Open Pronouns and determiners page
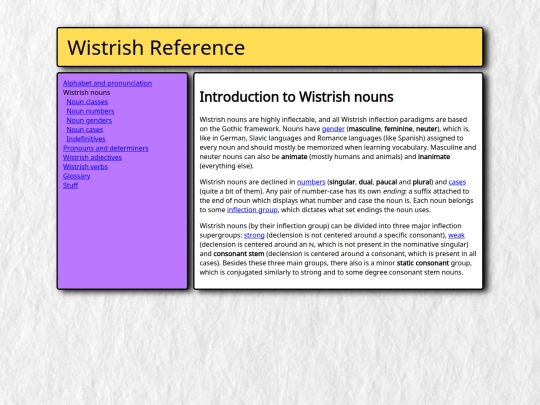540x405 pixels. click(x=106, y=148)
